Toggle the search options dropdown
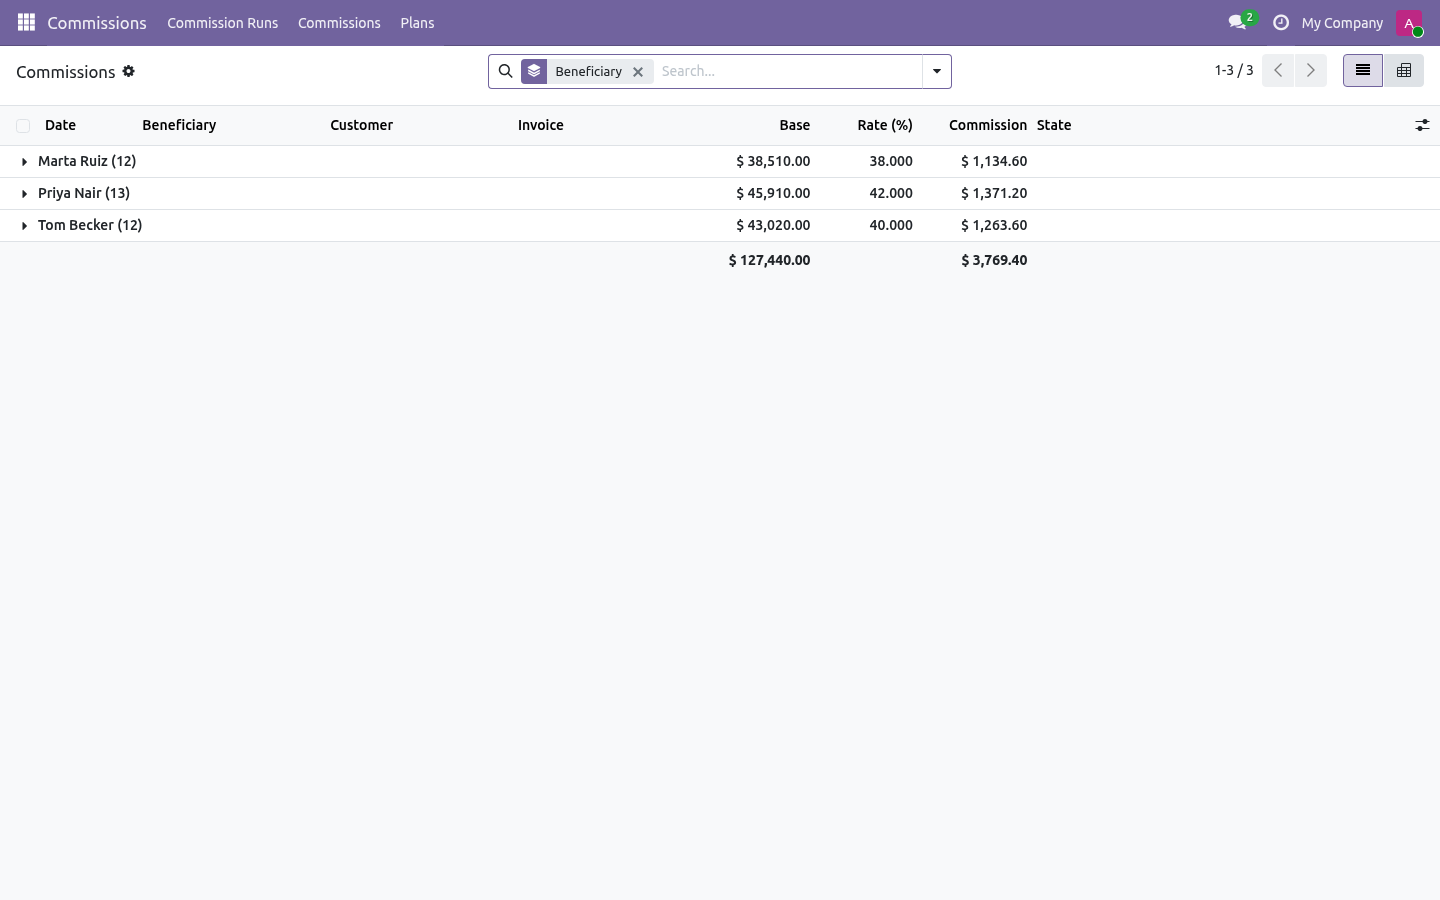This screenshot has width=1440, height=900. [937, 71]
